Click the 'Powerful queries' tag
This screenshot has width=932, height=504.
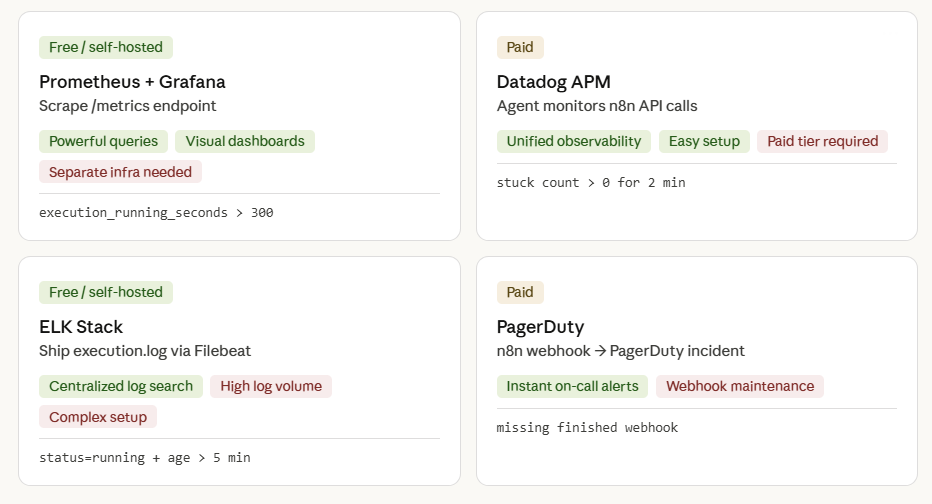coord(103,141)
